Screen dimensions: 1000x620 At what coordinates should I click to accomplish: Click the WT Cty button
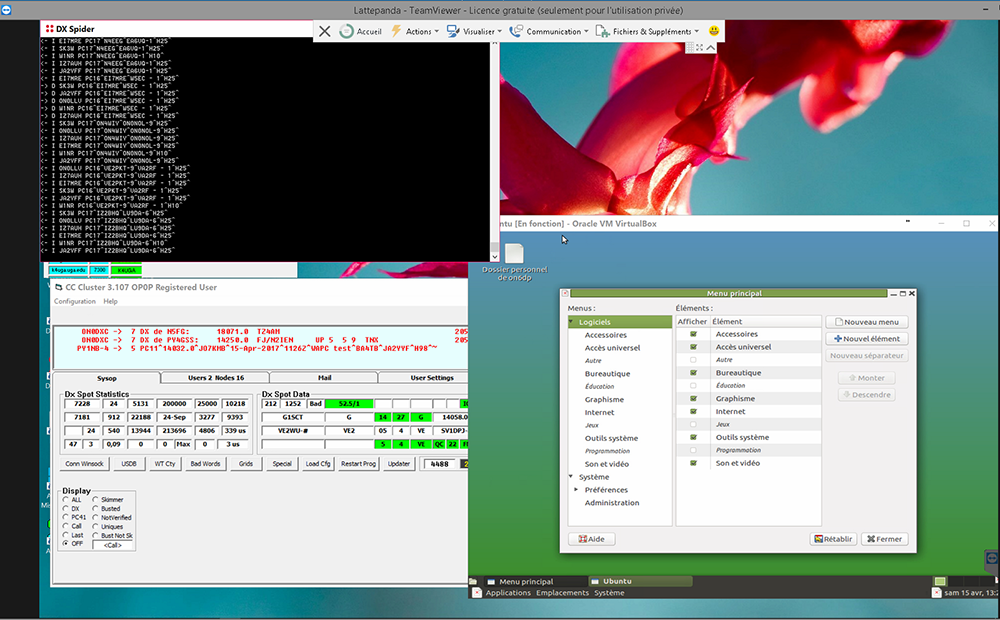[165, 464]
